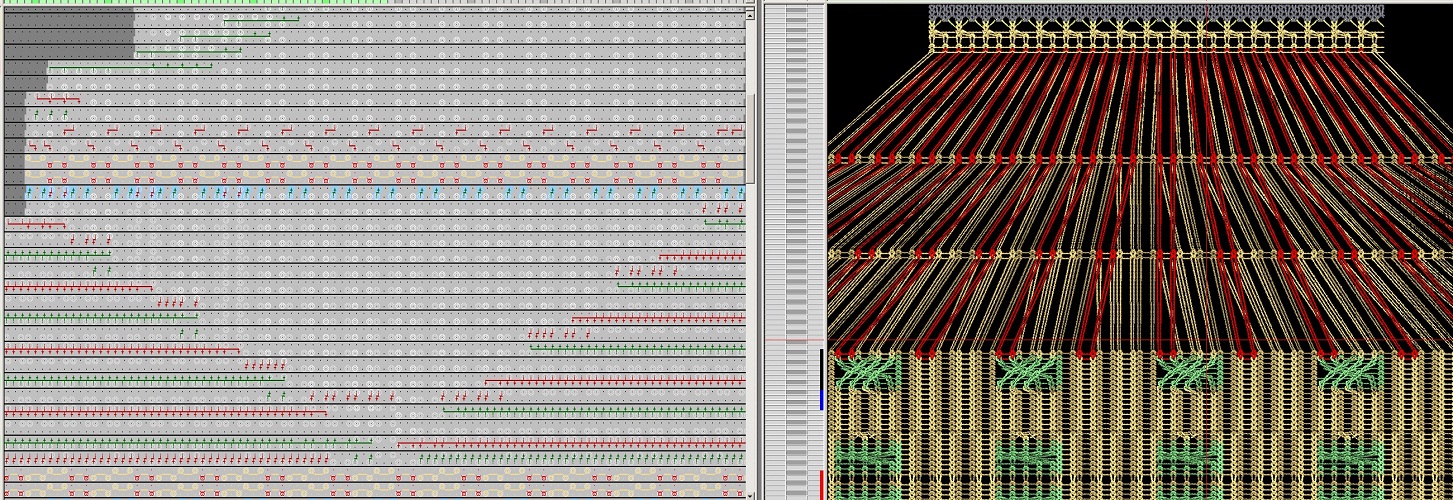
Task: Select the topmost green knit line in technical view
Action: click(x=261, y=19)
